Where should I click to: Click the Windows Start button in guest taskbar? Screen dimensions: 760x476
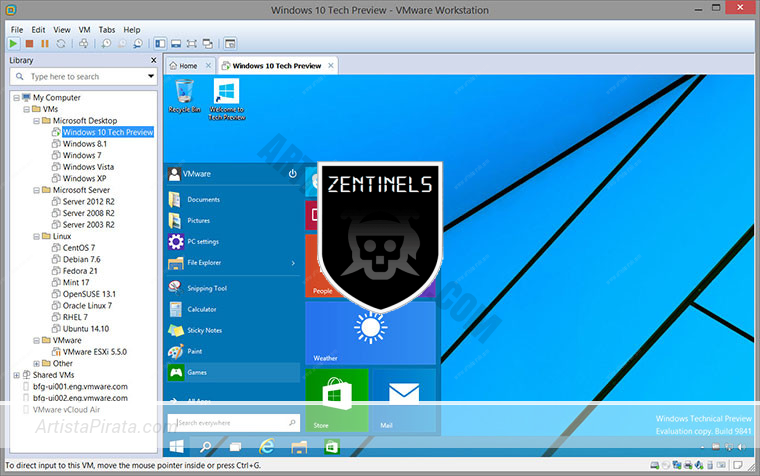[x=176, y=446]
